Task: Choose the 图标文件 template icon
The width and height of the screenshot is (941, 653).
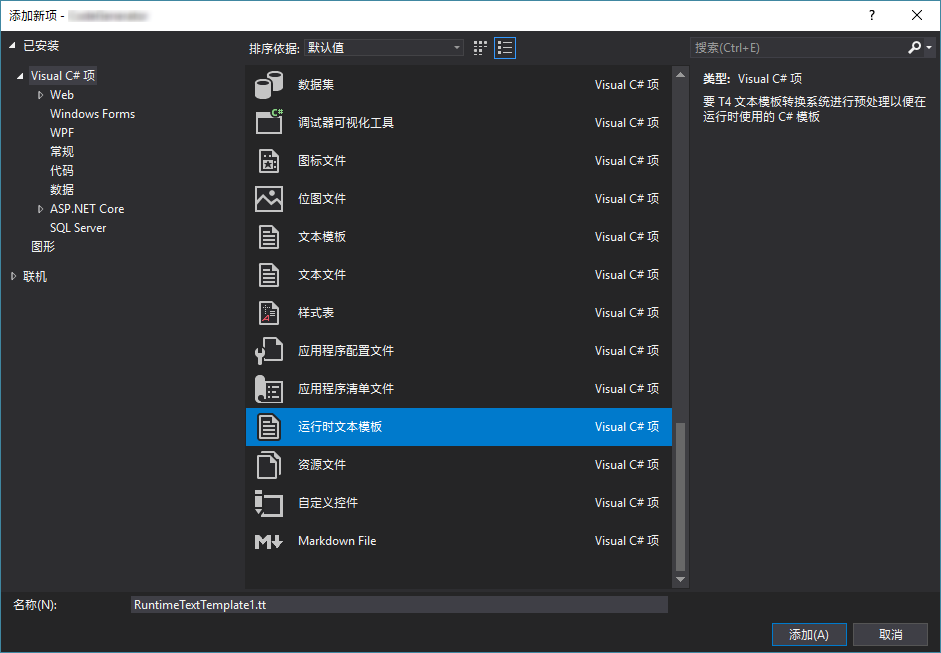Action: tap(269, 161)
